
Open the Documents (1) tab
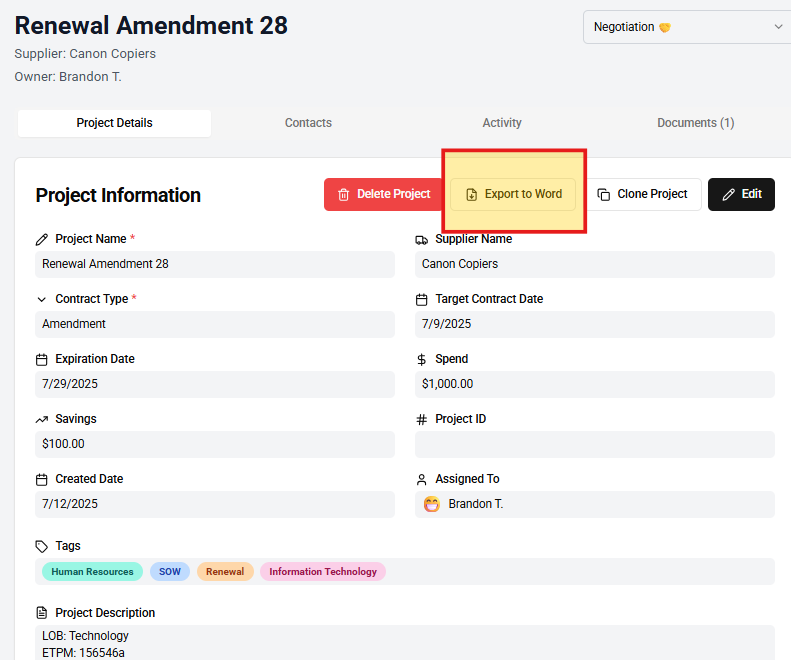tap(695, 123)
